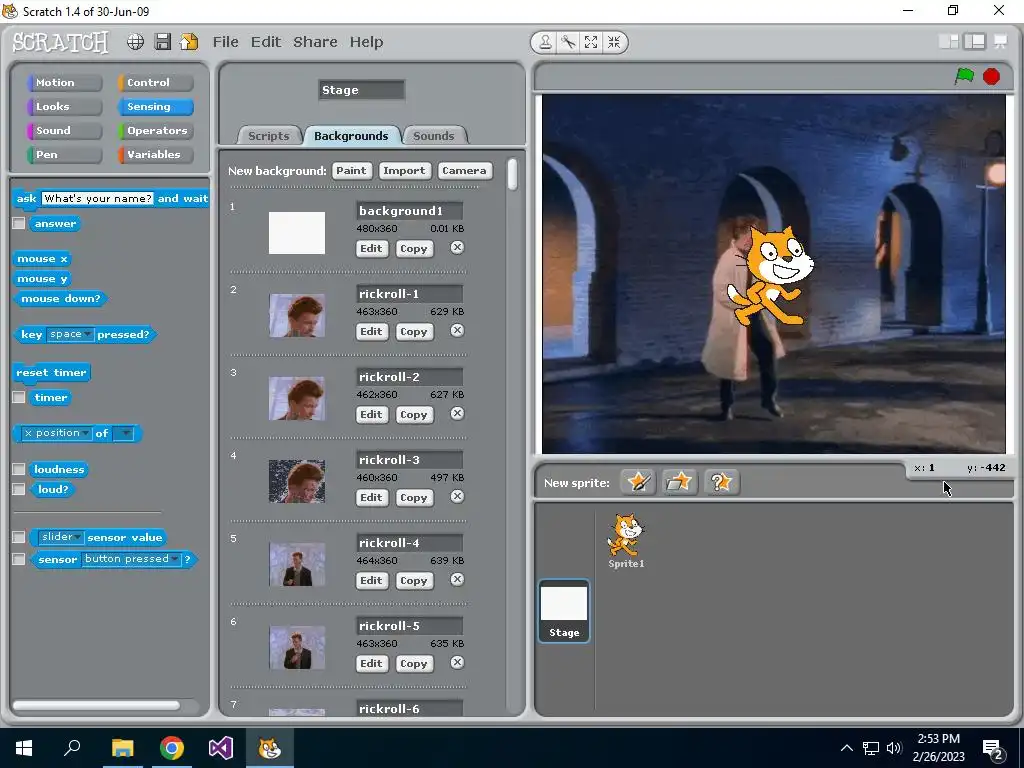Toggle the timer reporter checkbox

(x=19, y=397)
